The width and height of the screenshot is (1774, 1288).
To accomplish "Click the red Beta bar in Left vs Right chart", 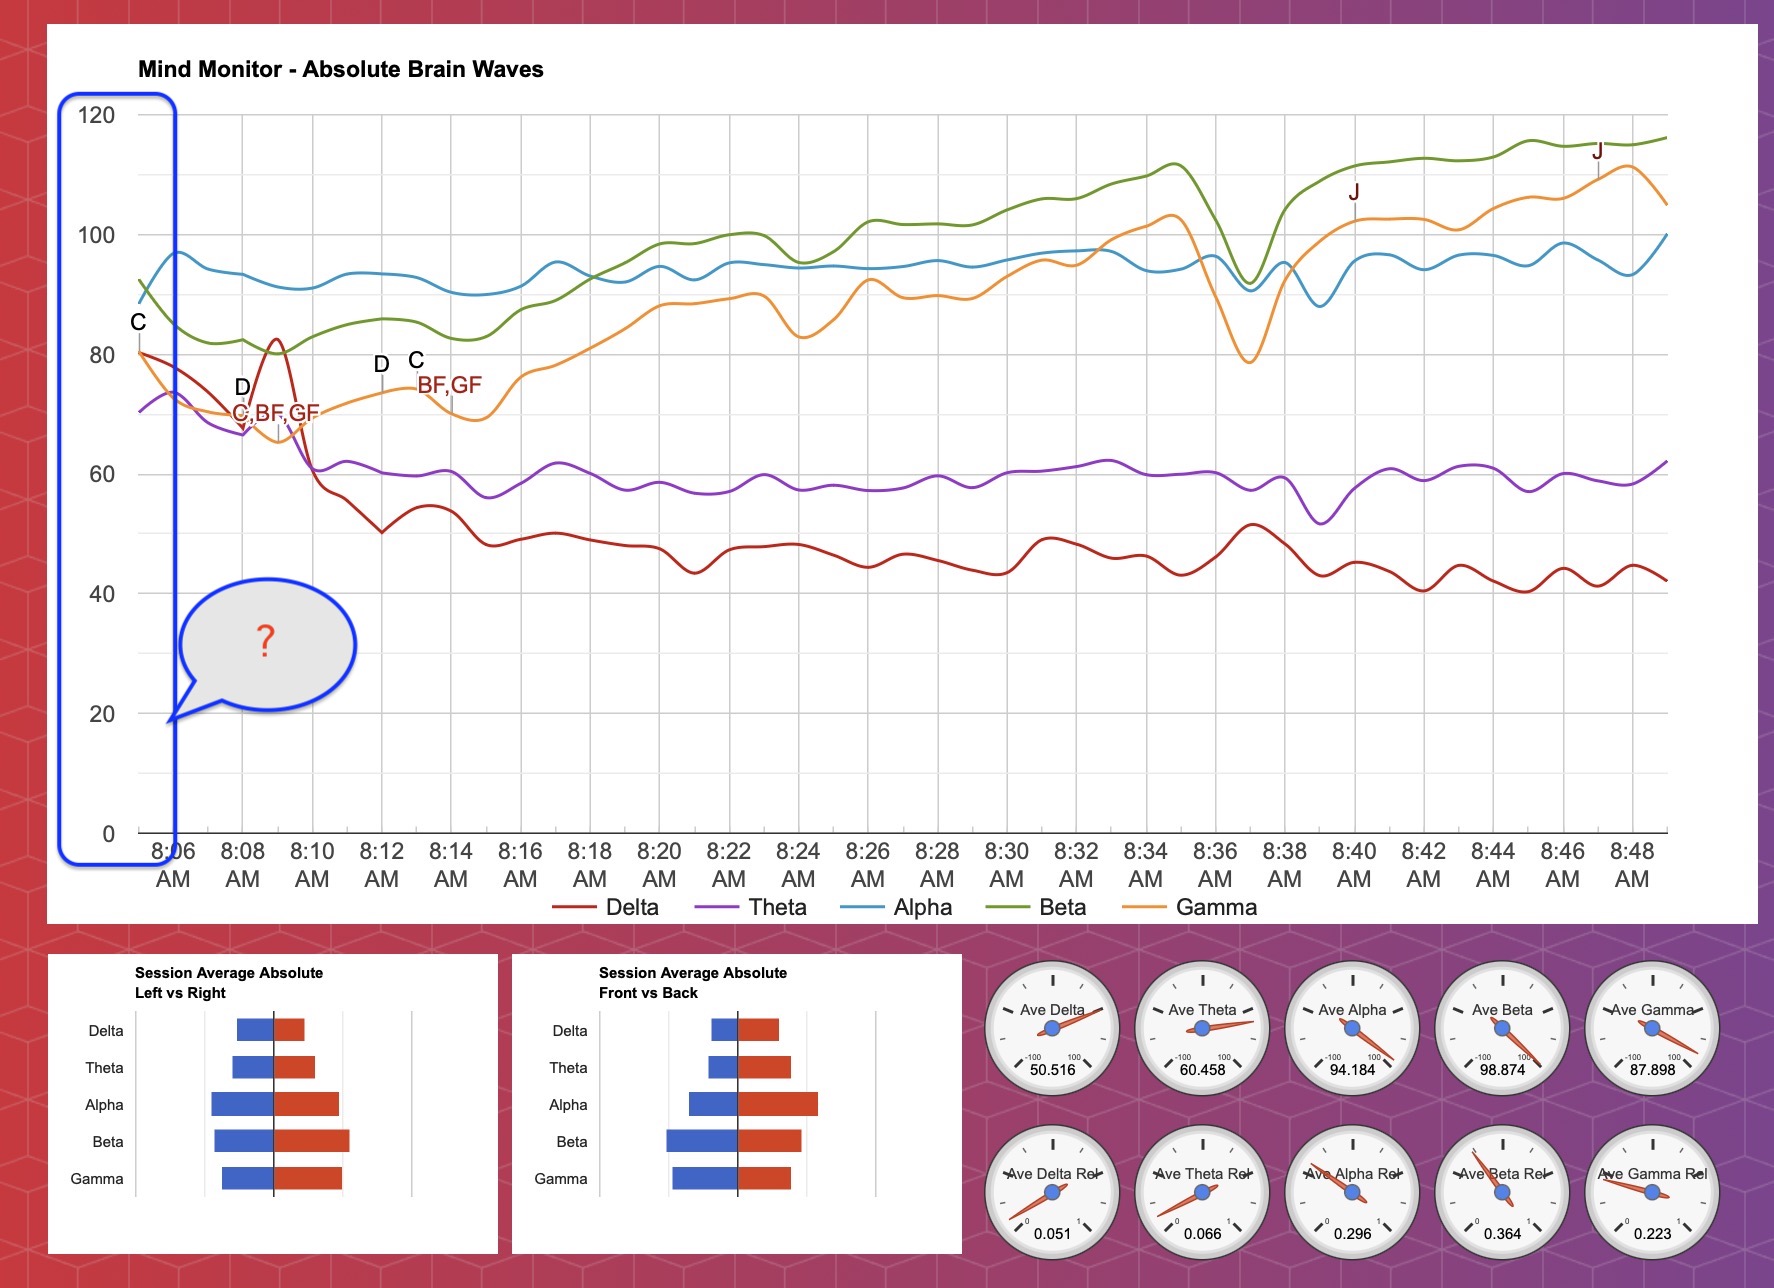I will (x=312, y=1141).
